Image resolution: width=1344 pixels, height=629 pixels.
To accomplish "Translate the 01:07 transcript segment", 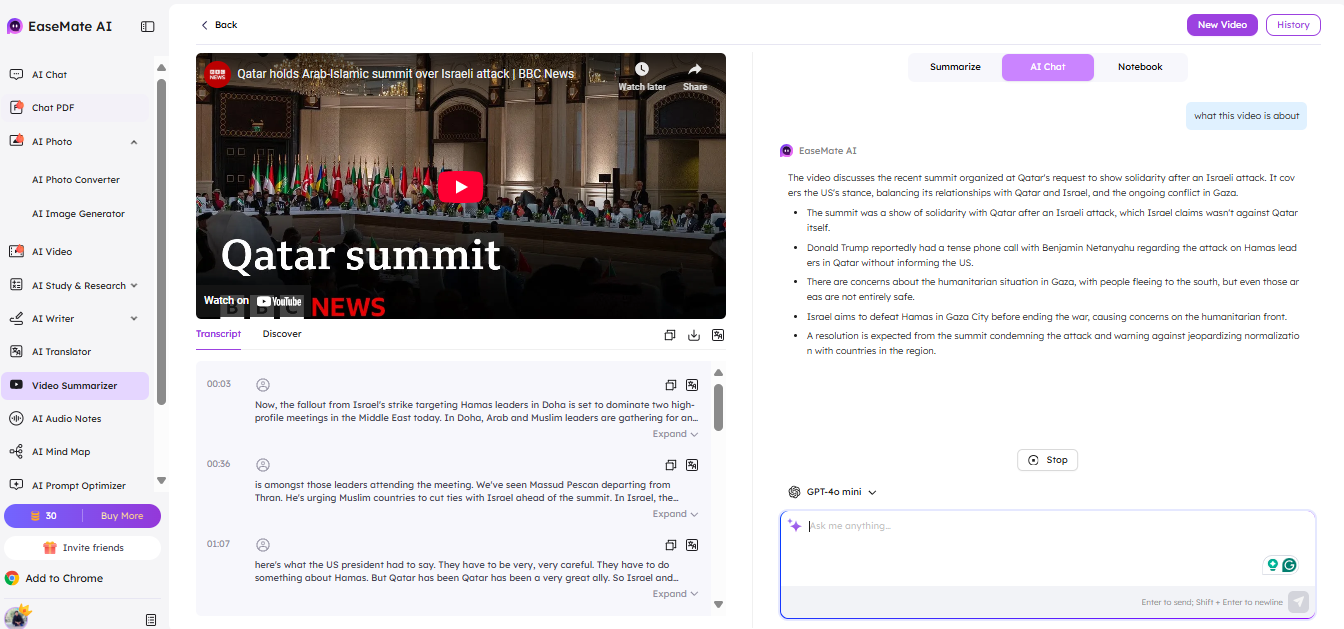I will [692, 545].
